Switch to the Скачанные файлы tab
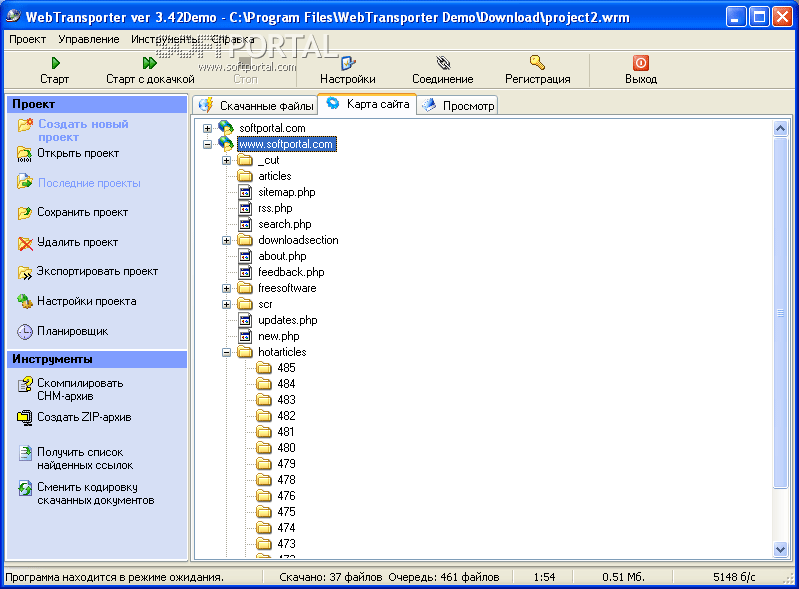Screen dimensions: 799x589 point(256,105)
